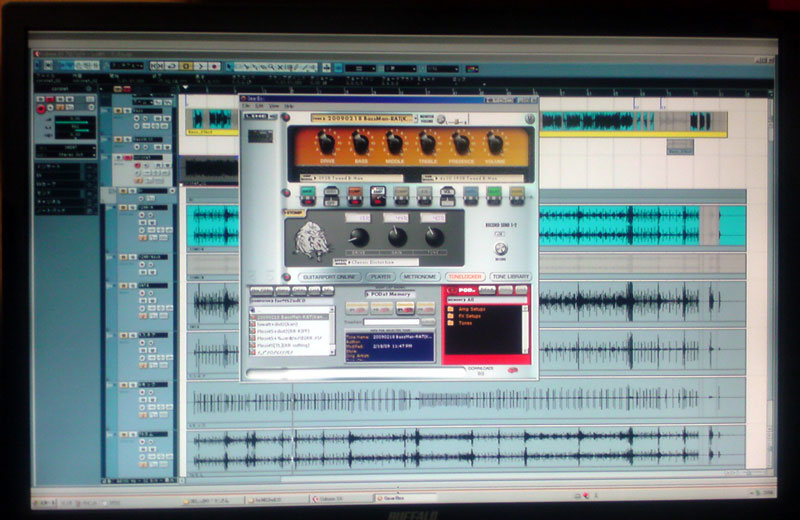Open the PODxt Memory dropdown
The height and width of the screenshot is (520, 800).
[390, 294]
